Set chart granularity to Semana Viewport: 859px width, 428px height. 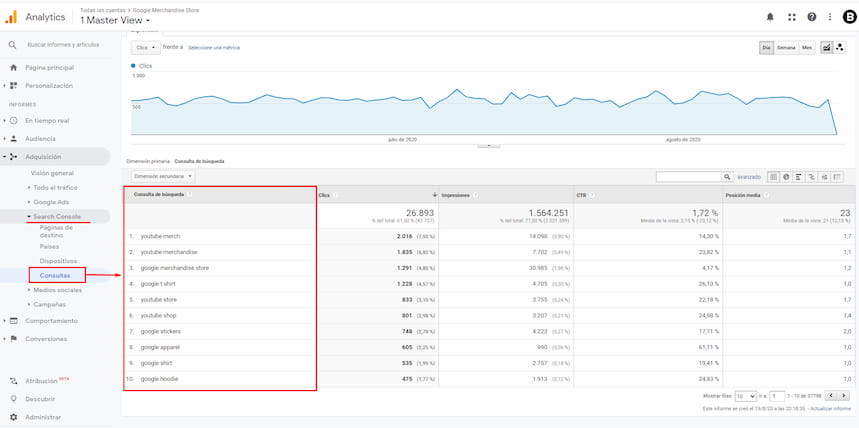point(786,48)
